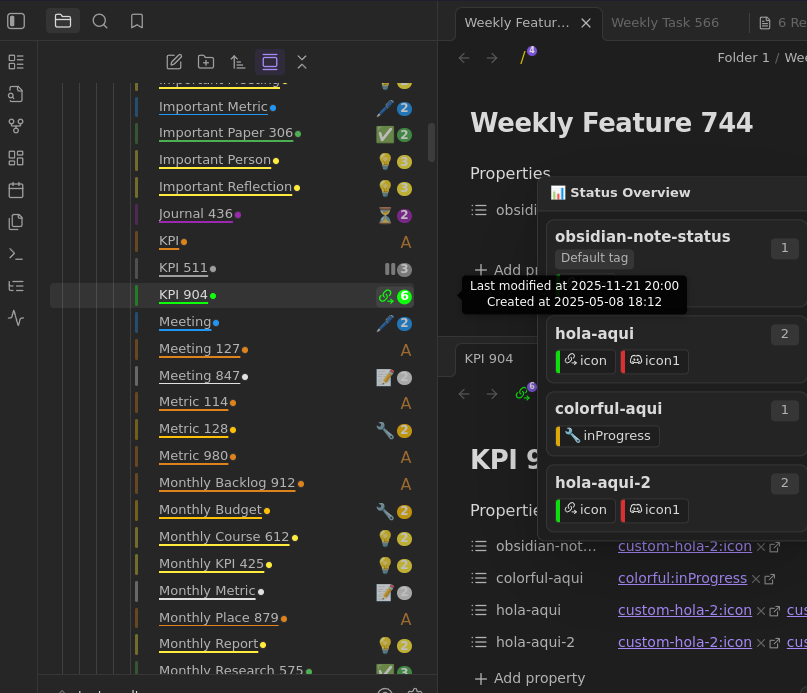Open custom-hola-2:icon link in hola-aqui row
Screen dimensions: 807x693
pos(685,610)
